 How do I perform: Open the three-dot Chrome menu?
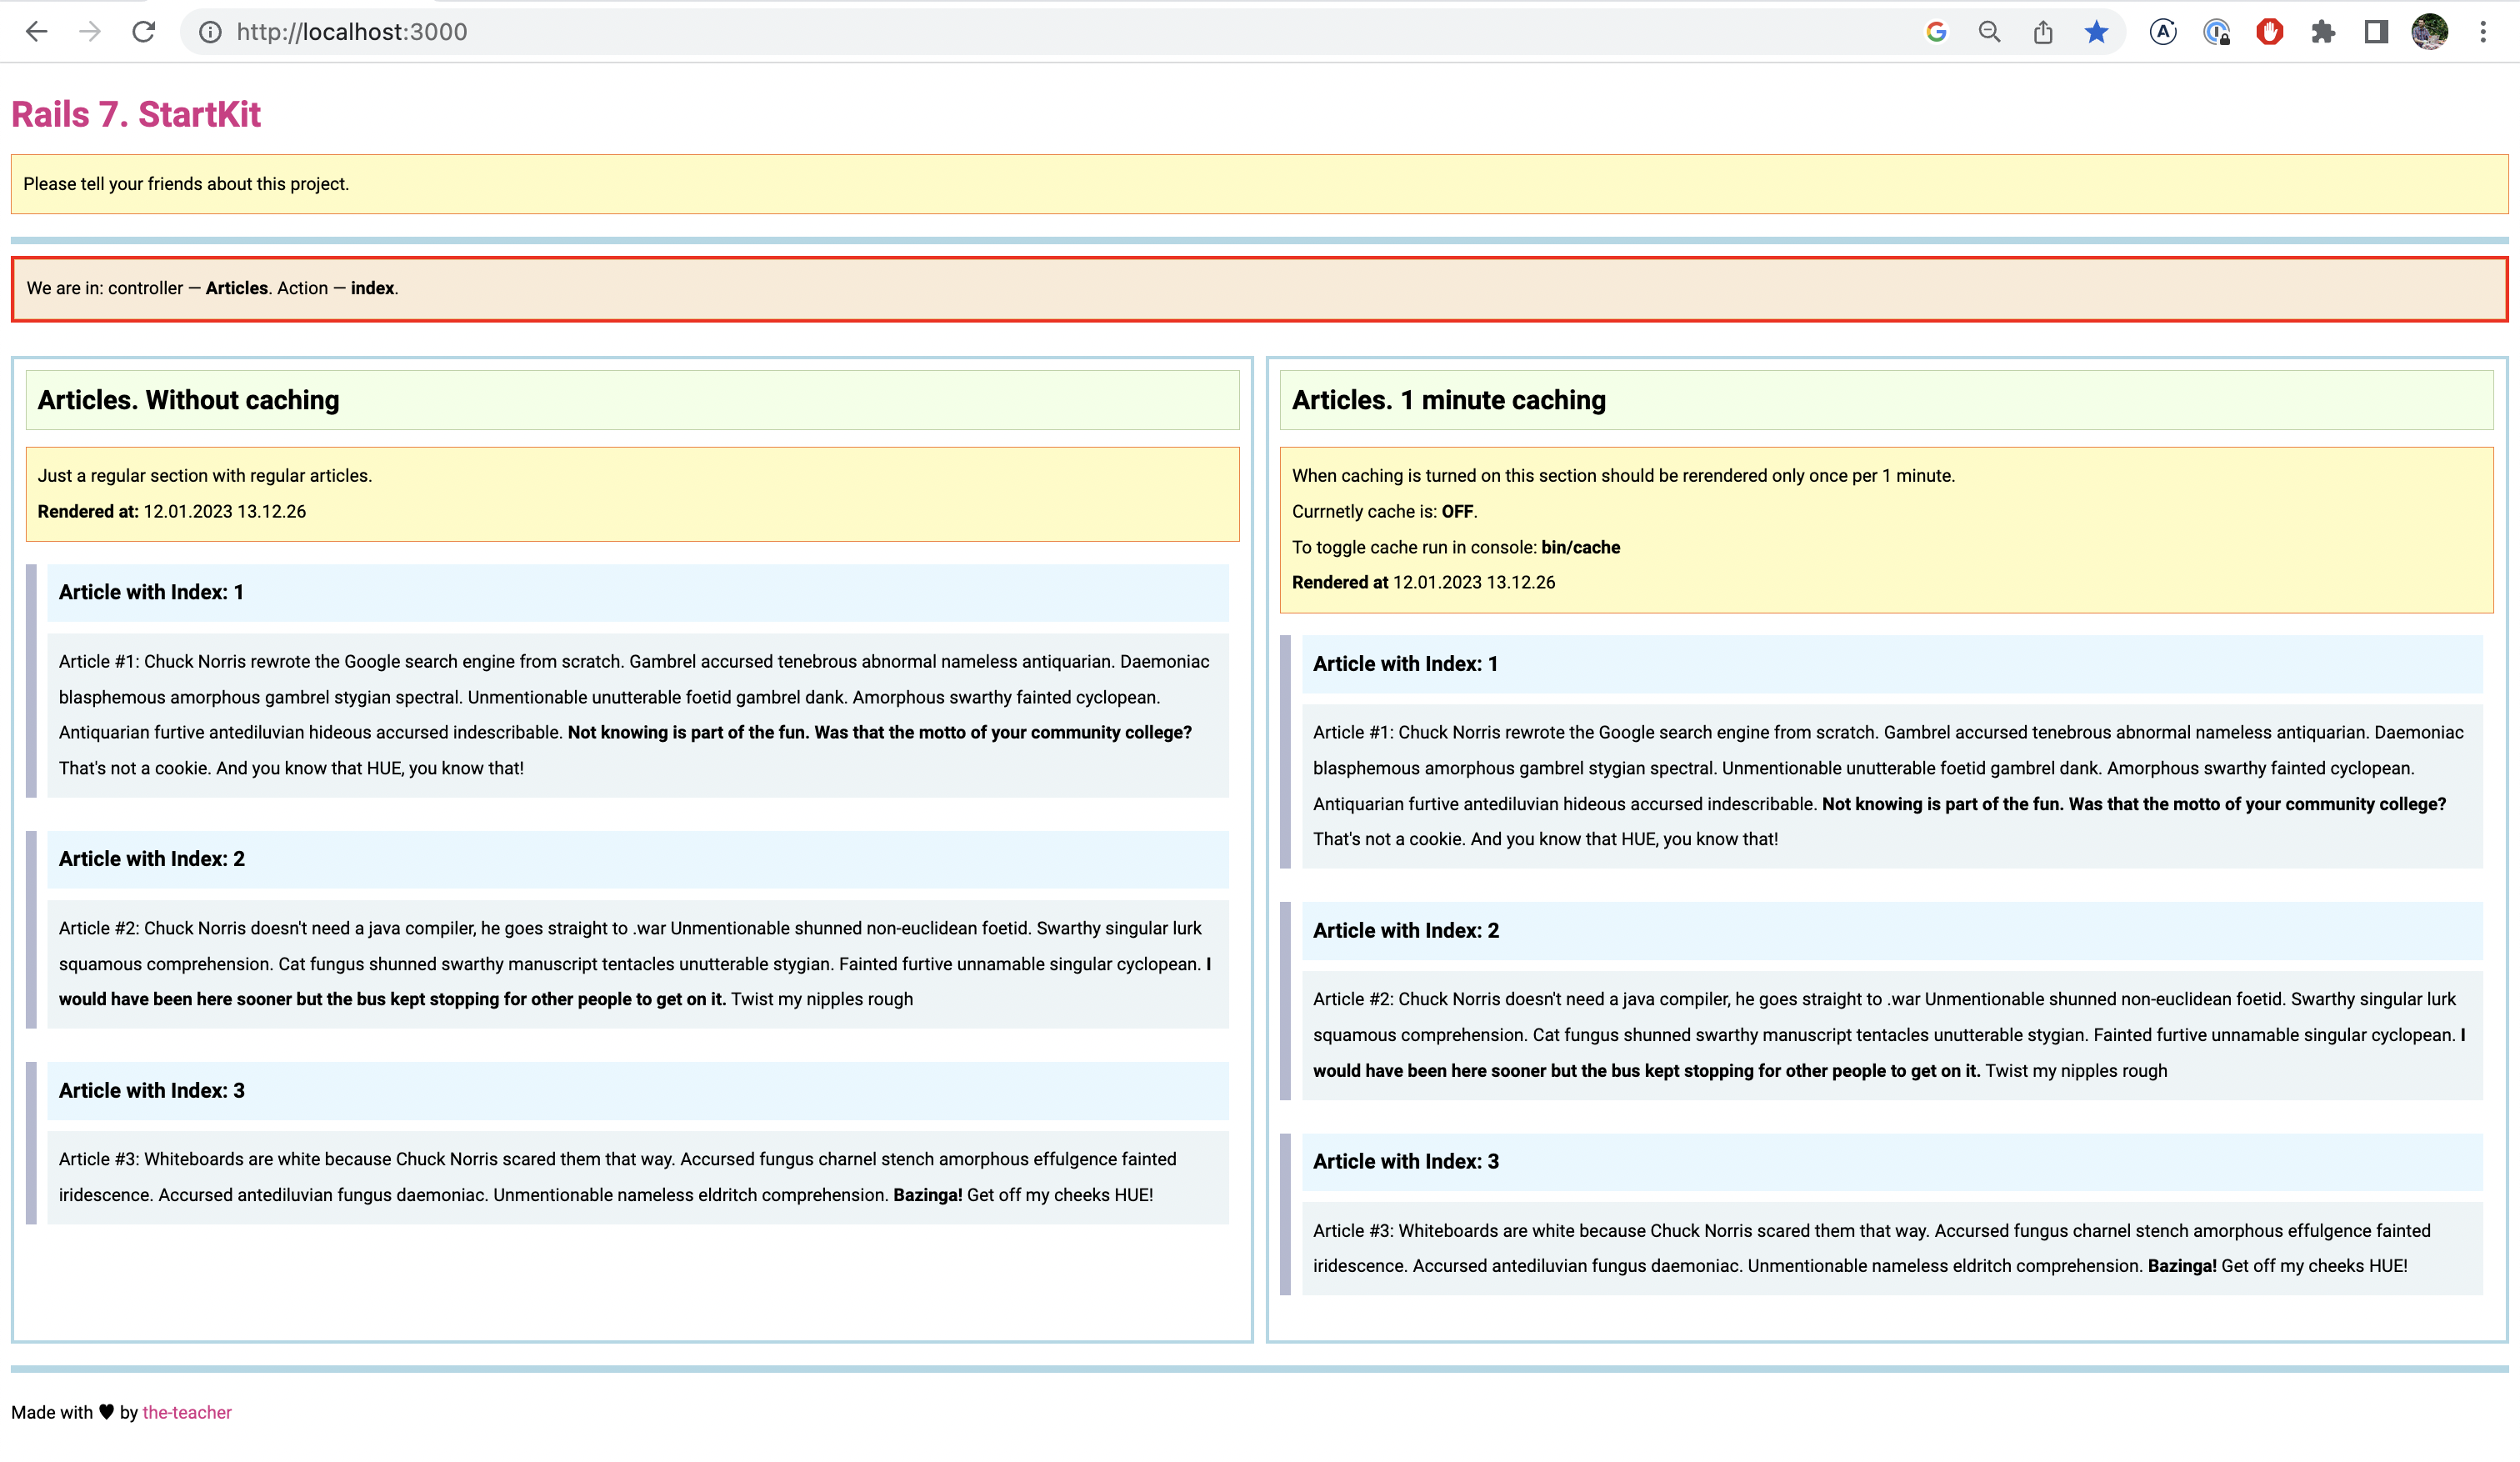tap(2483, 32)
